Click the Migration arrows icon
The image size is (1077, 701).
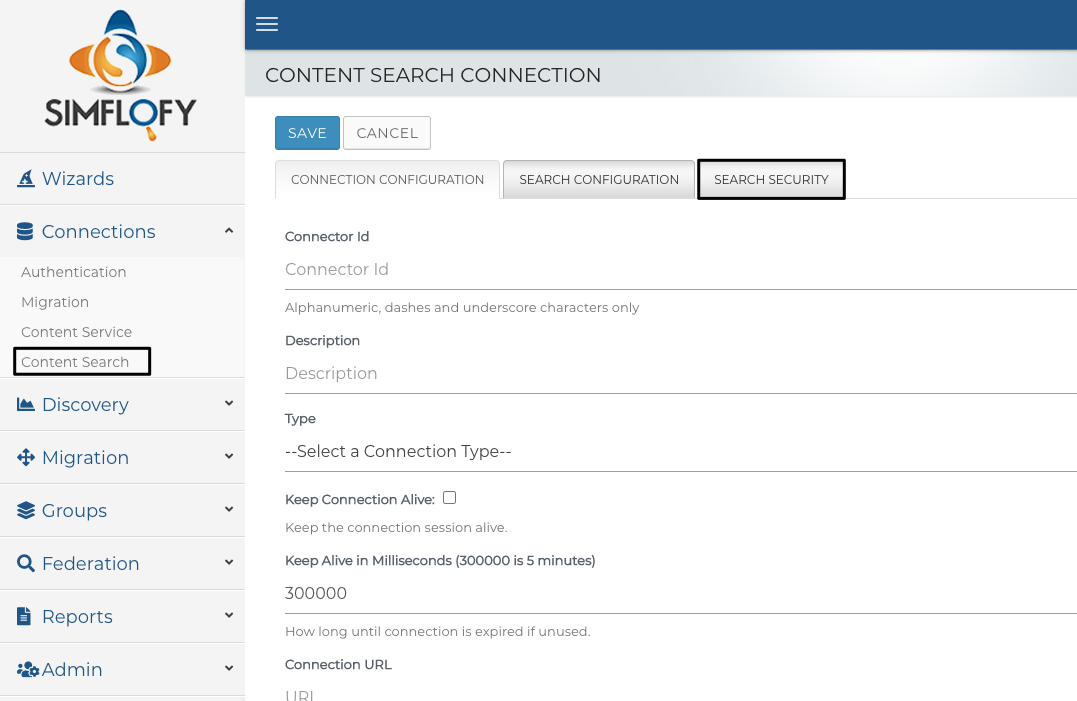pos(26,457)
